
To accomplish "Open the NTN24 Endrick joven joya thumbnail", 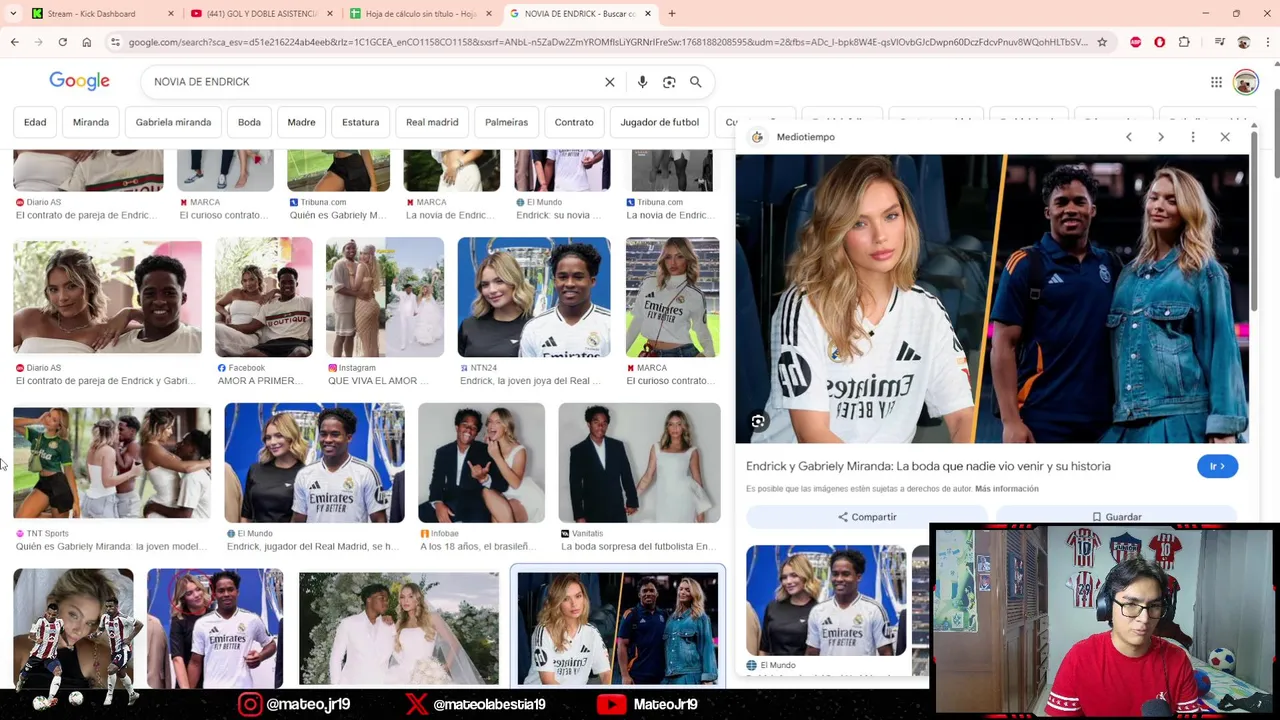I will click(x=534, y=297).
